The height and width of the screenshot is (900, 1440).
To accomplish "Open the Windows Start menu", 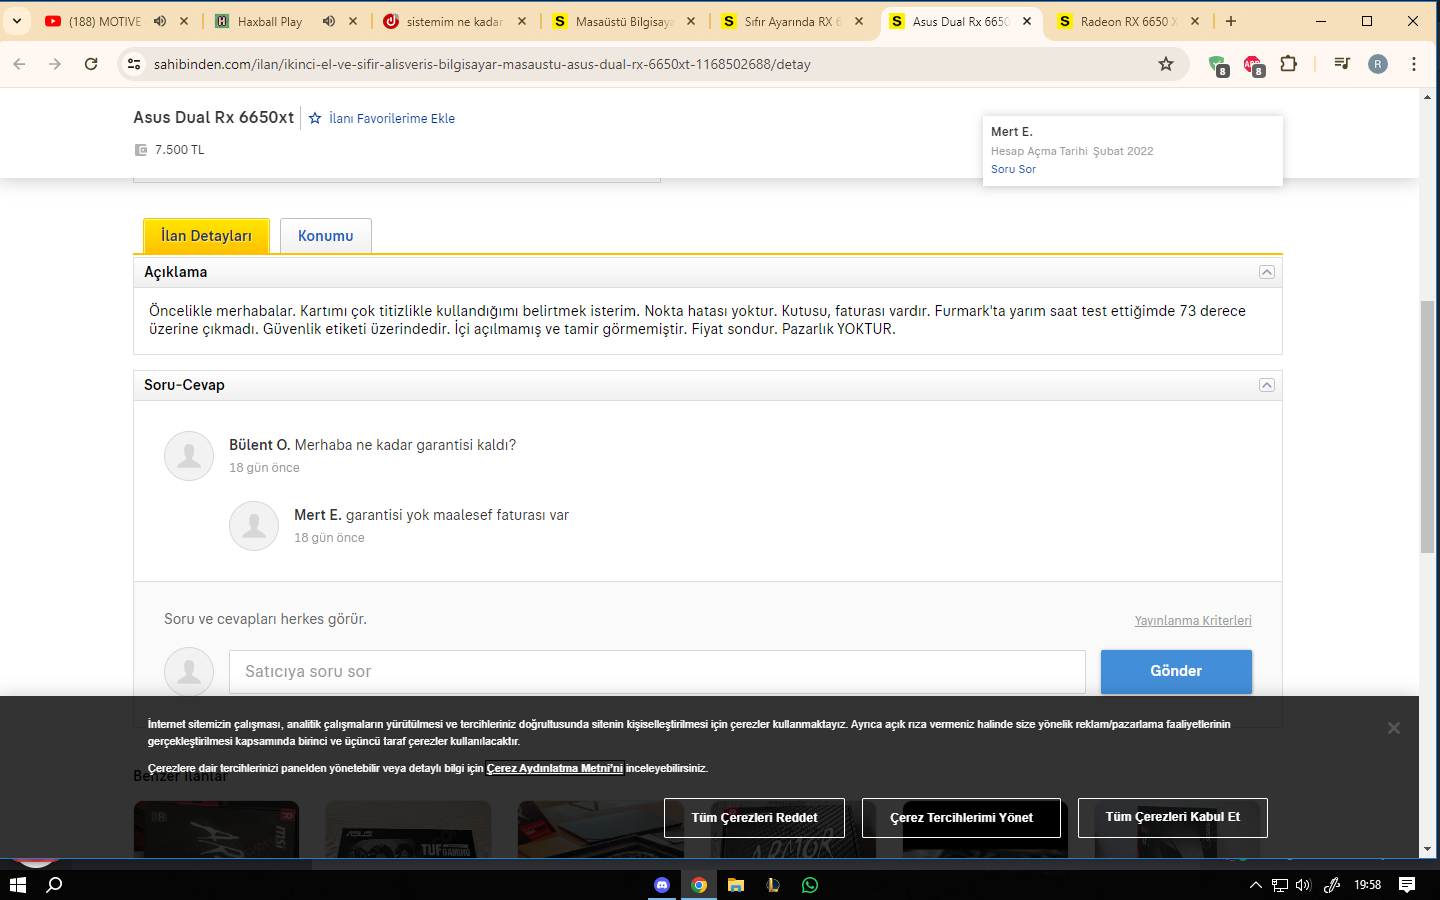I will point(17,885).
